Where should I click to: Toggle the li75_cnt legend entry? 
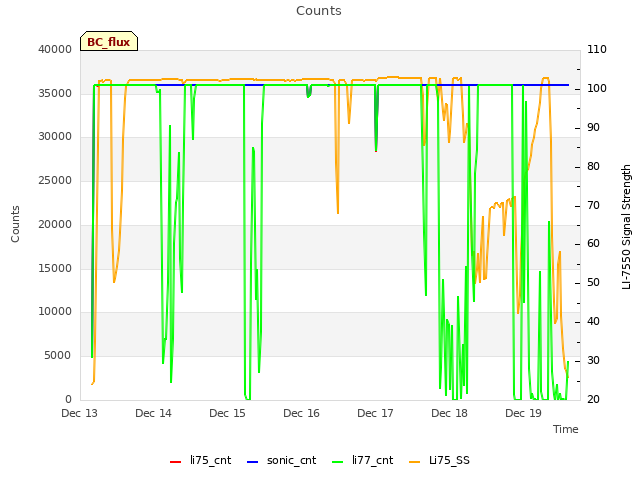[x=200, y=461]
